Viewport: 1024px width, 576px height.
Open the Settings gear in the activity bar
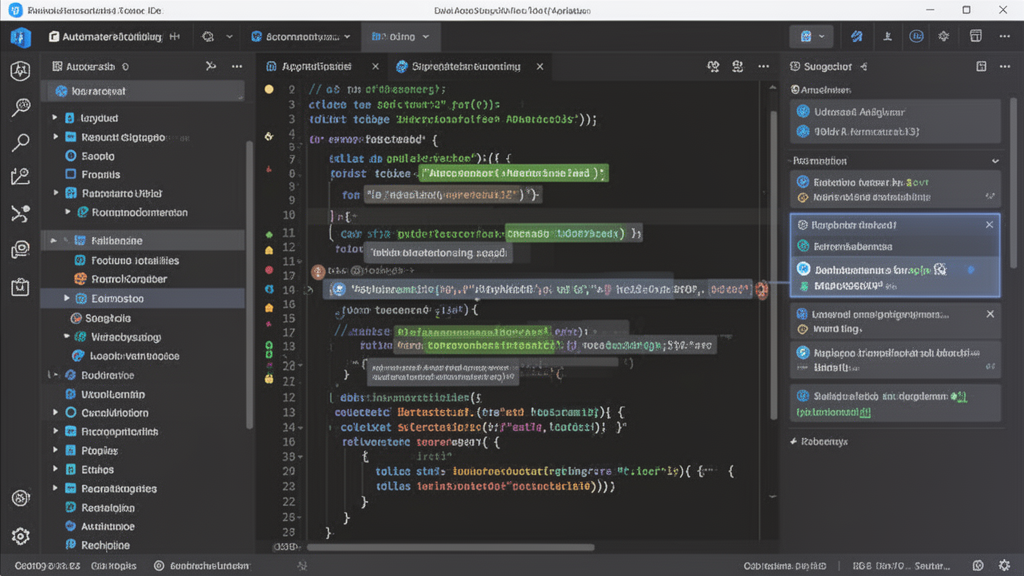click(x=20, y=536)
